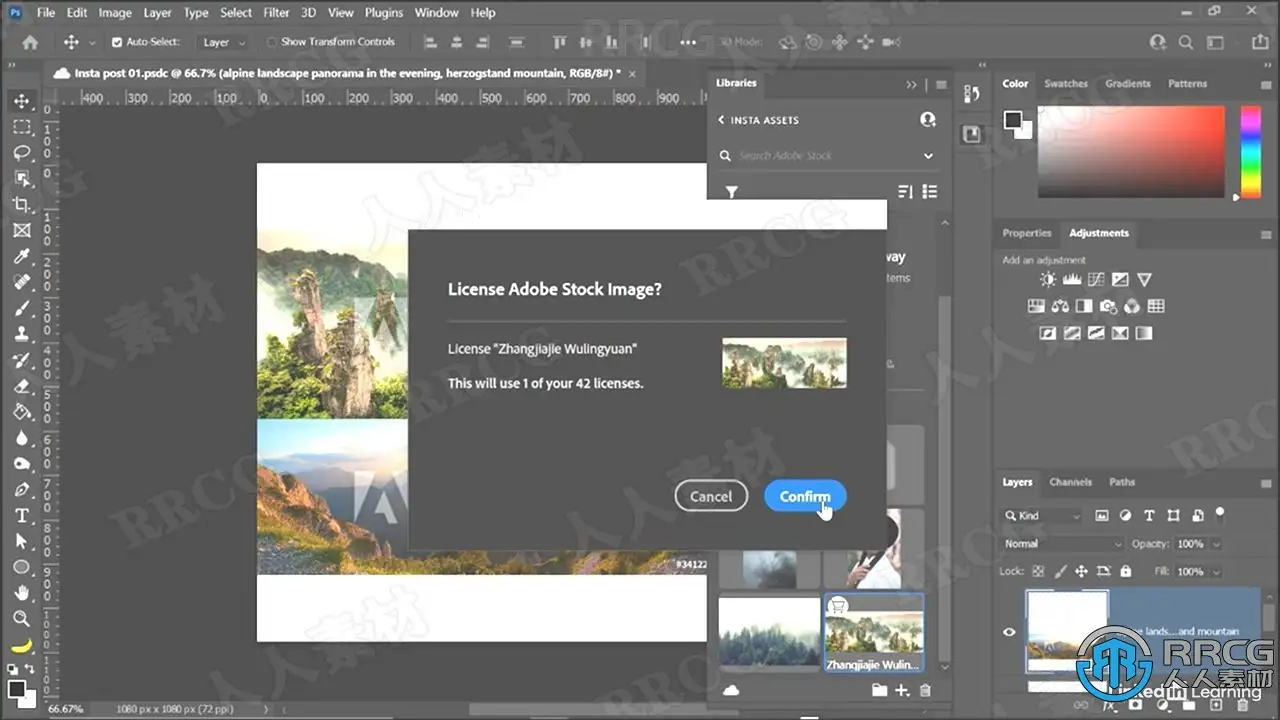The width and height of the screenshot is (1280, 720).
Task: Select the Horizontal Type tool
Action: tap(21, 516)
